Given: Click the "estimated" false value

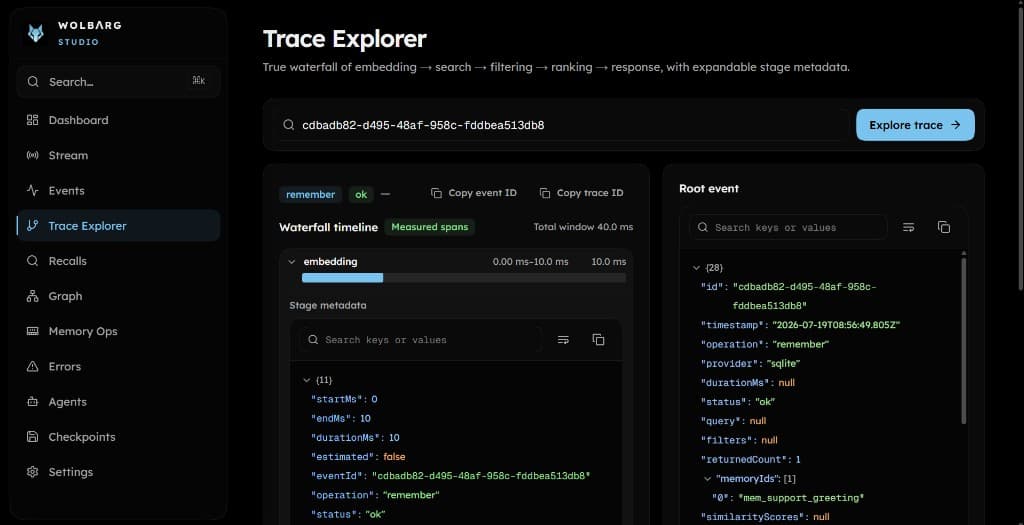Looking at the screenshot, I should (394, 457).
